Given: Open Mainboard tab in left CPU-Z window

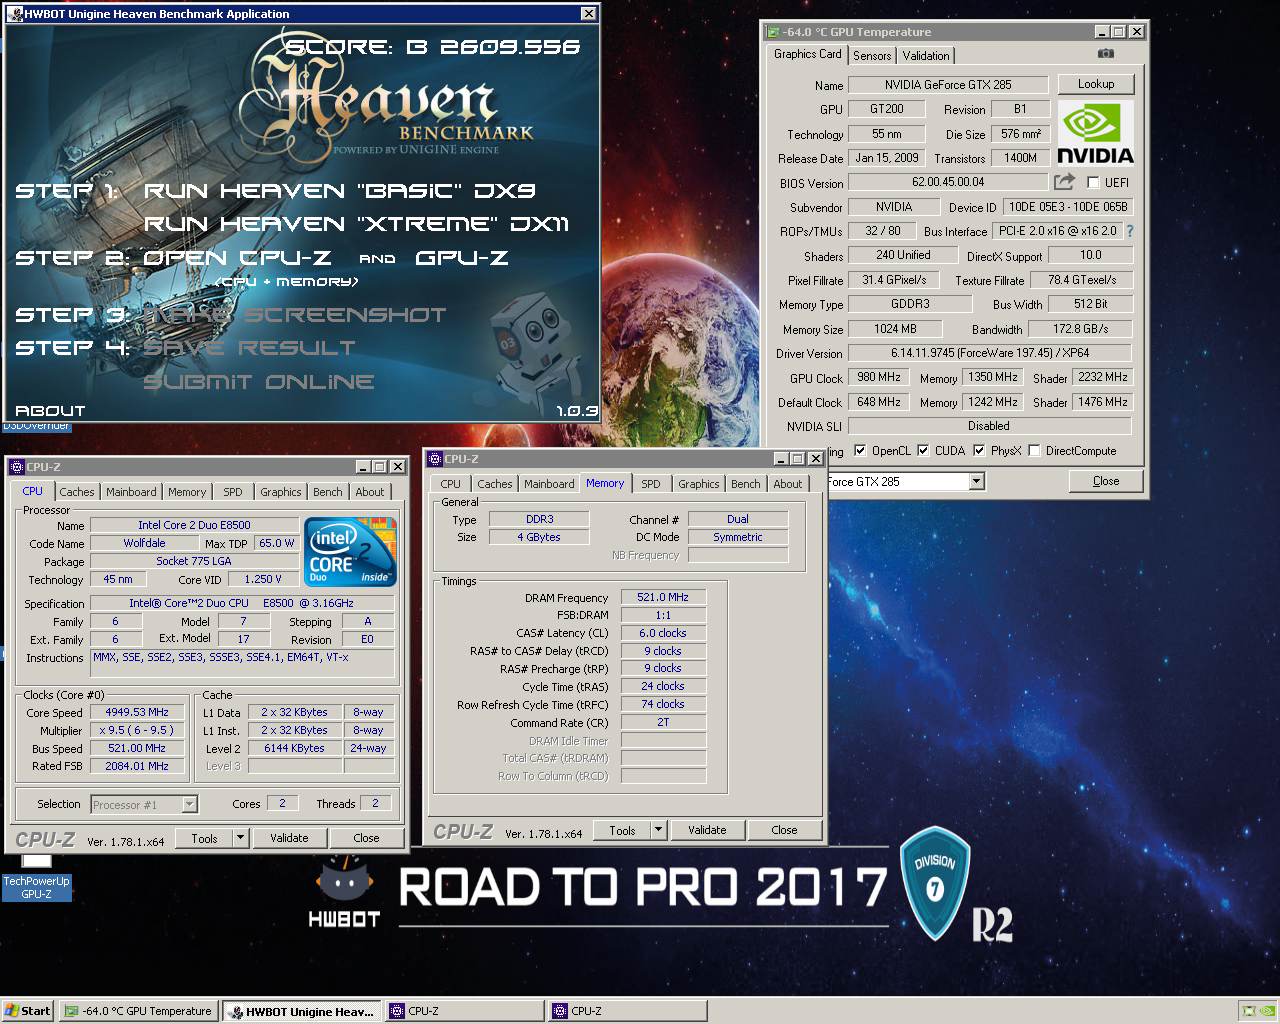Looking at the screenshot, I should 131,492.
